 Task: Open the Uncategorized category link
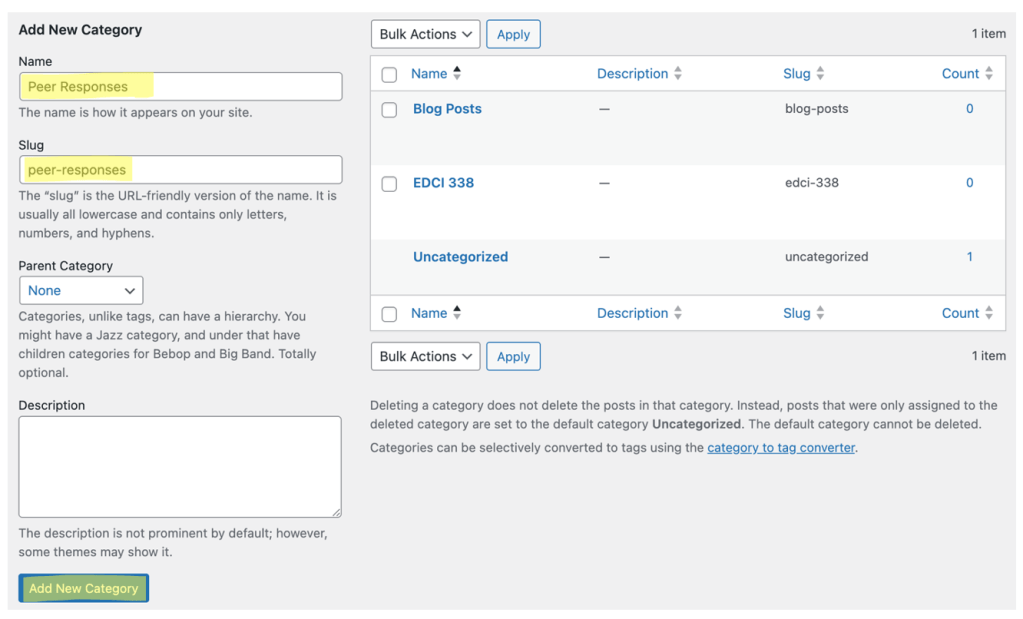(x=460, y=257)
